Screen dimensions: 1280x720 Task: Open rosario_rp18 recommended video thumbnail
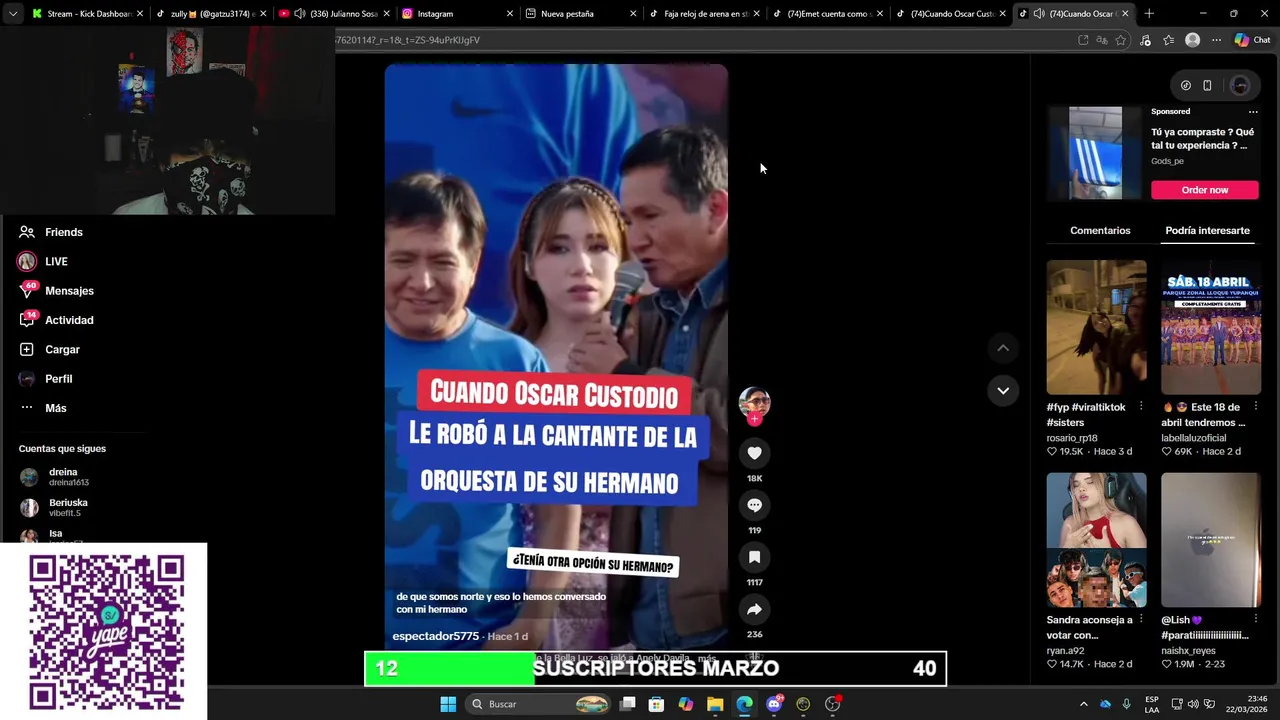tap(1096, 327)
